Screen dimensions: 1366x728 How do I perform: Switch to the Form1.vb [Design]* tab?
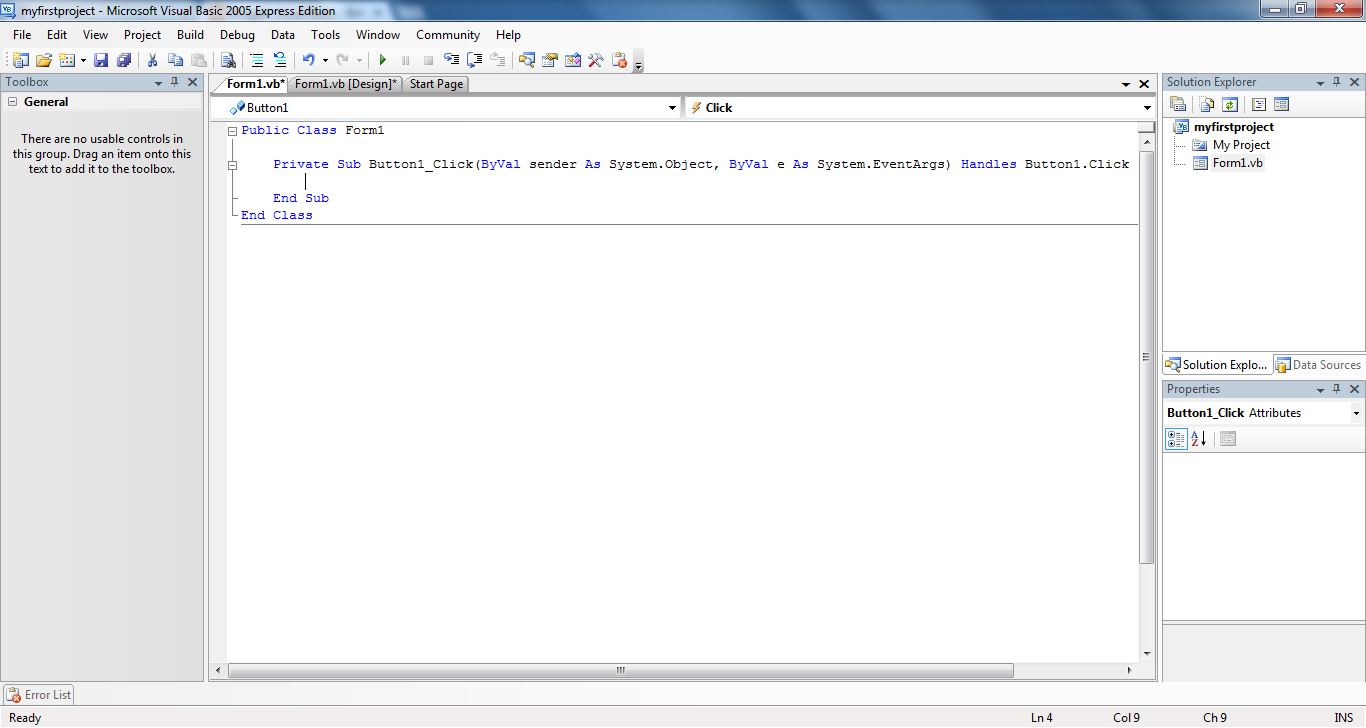346,84
